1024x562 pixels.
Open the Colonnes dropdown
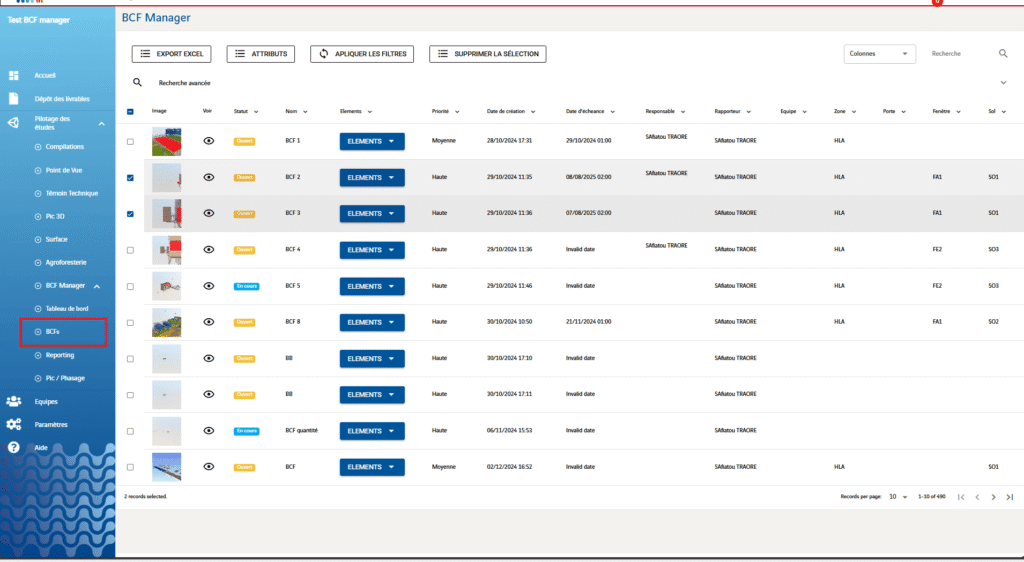[879, 54]
